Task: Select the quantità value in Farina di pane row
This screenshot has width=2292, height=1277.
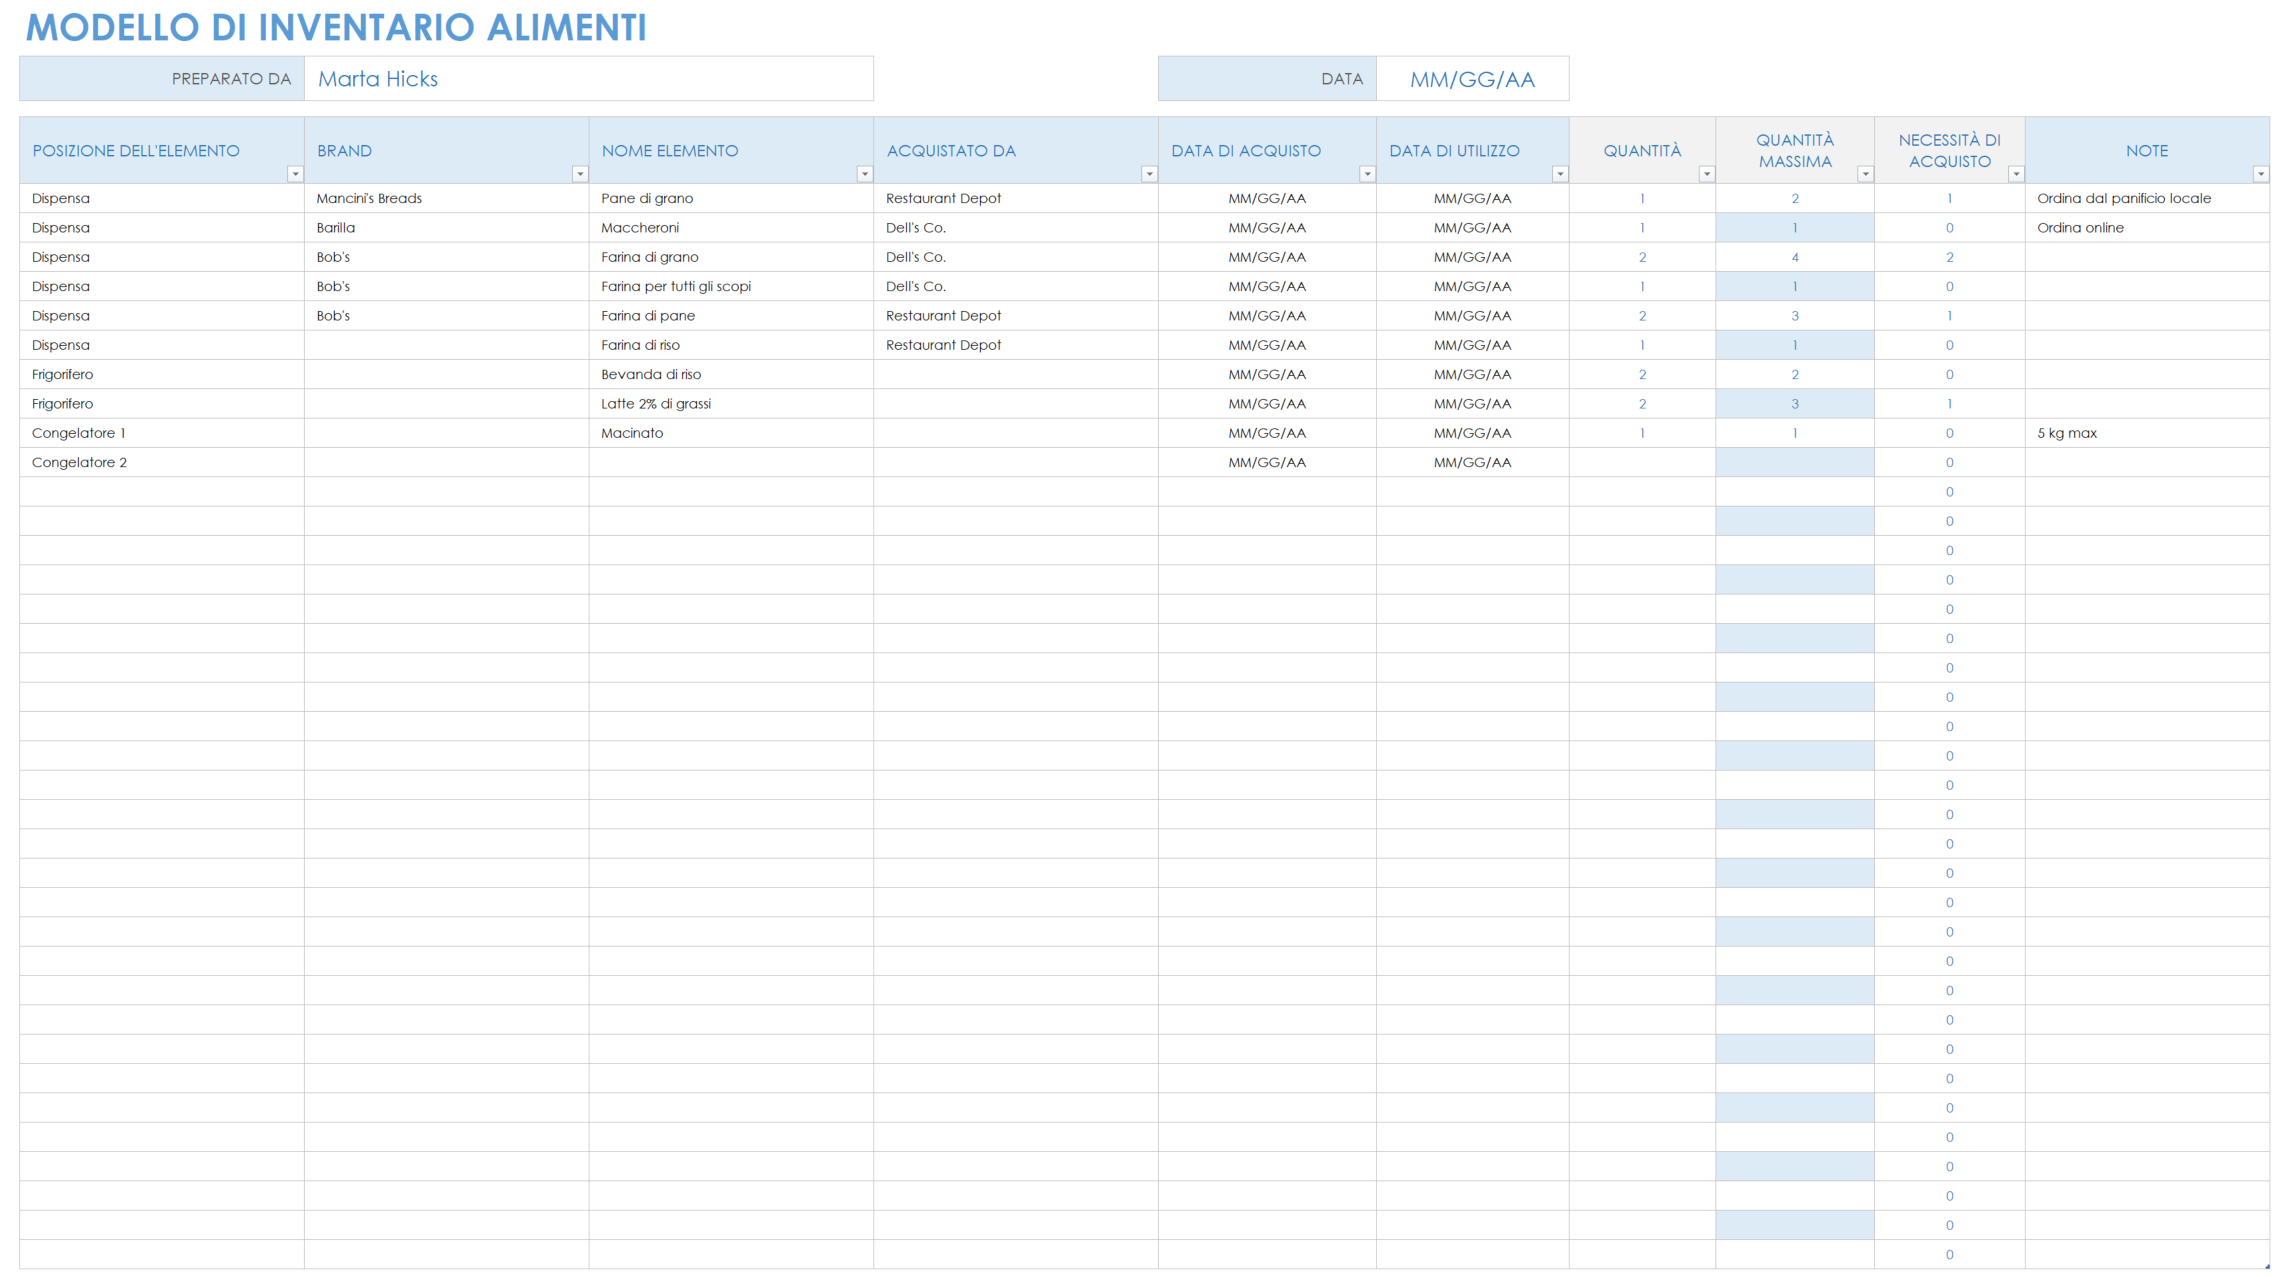Action: tap(1642, 315)
